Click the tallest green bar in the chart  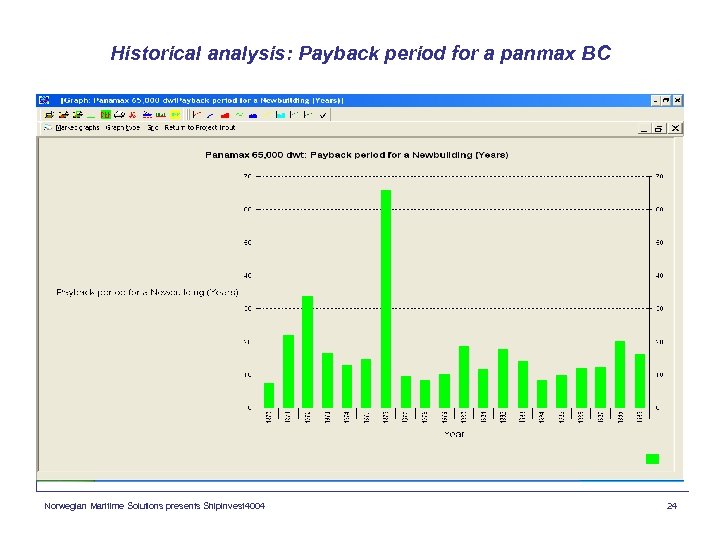(x=386, y=299)
